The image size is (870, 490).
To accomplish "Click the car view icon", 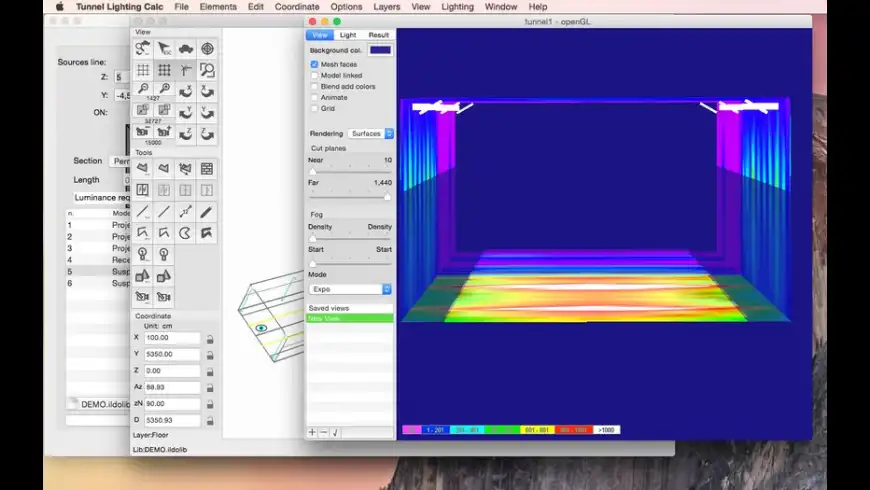I will tap(186, 49).
